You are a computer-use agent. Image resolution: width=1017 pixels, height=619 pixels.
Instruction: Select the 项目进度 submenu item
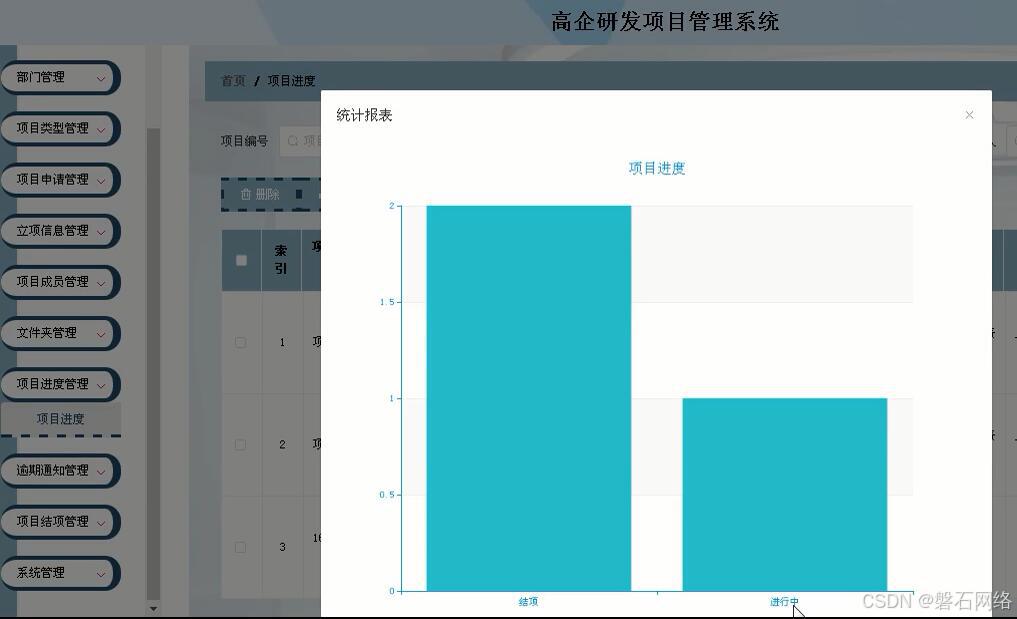point(60,419)
